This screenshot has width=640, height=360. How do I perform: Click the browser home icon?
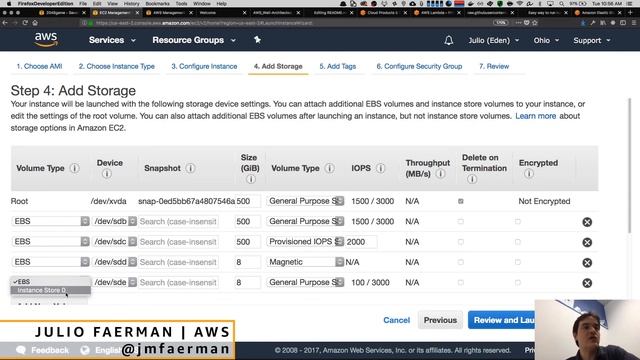(35, 23)
